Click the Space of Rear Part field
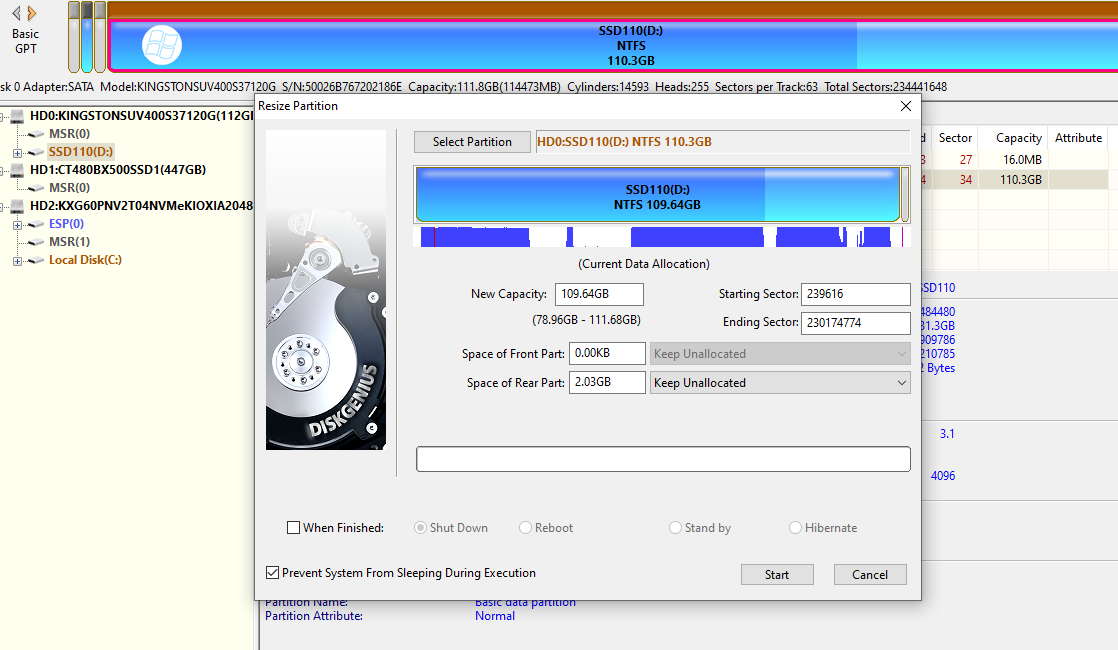The width and height of the screenshot is (1118, 650). 607,382
